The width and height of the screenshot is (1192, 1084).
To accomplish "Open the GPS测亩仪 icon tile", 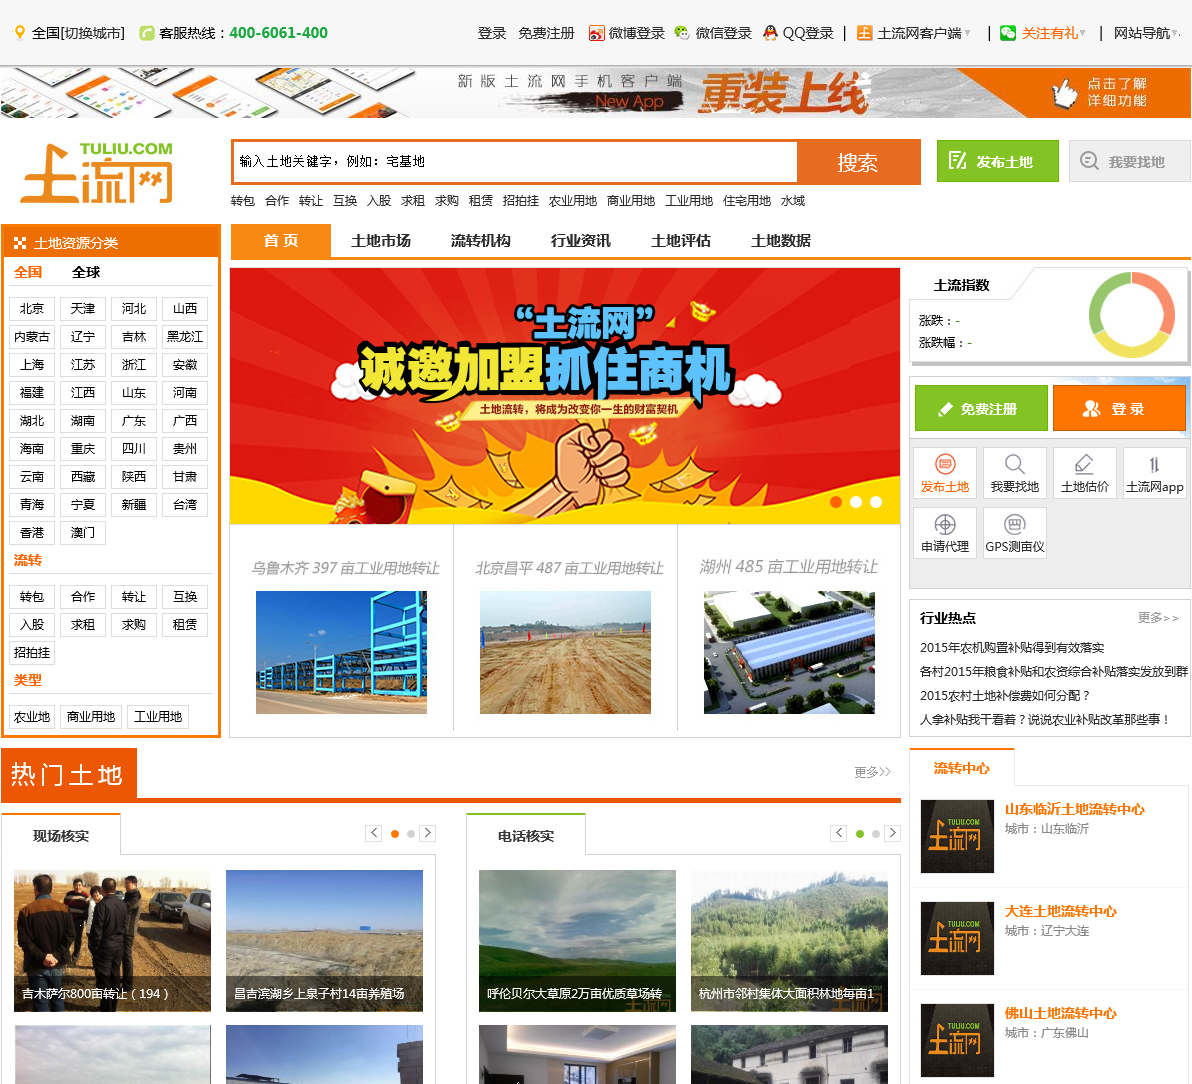I will click(1015, 533).
